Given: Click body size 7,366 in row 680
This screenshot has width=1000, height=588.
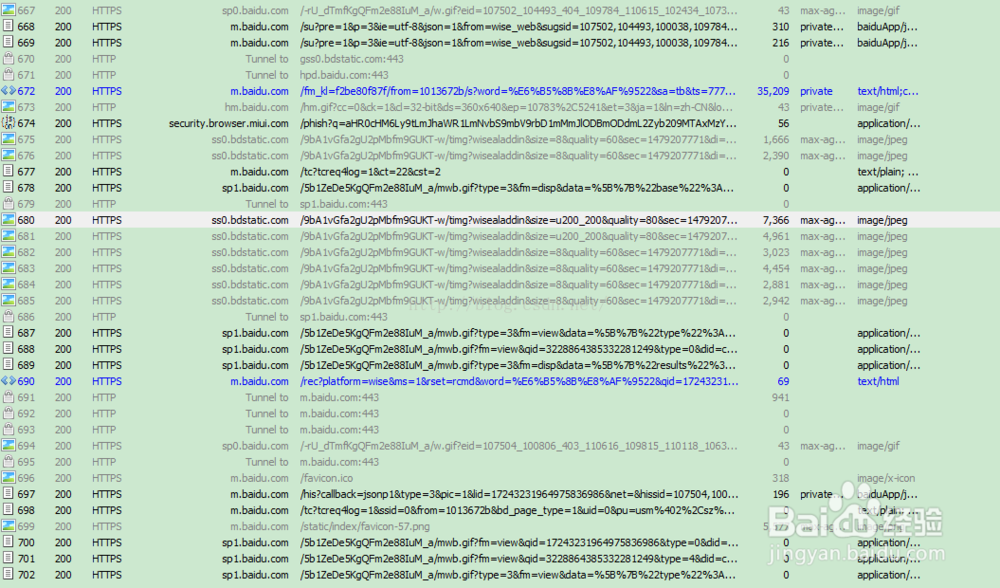Looking at the screenshot, I should click(776, 220).
